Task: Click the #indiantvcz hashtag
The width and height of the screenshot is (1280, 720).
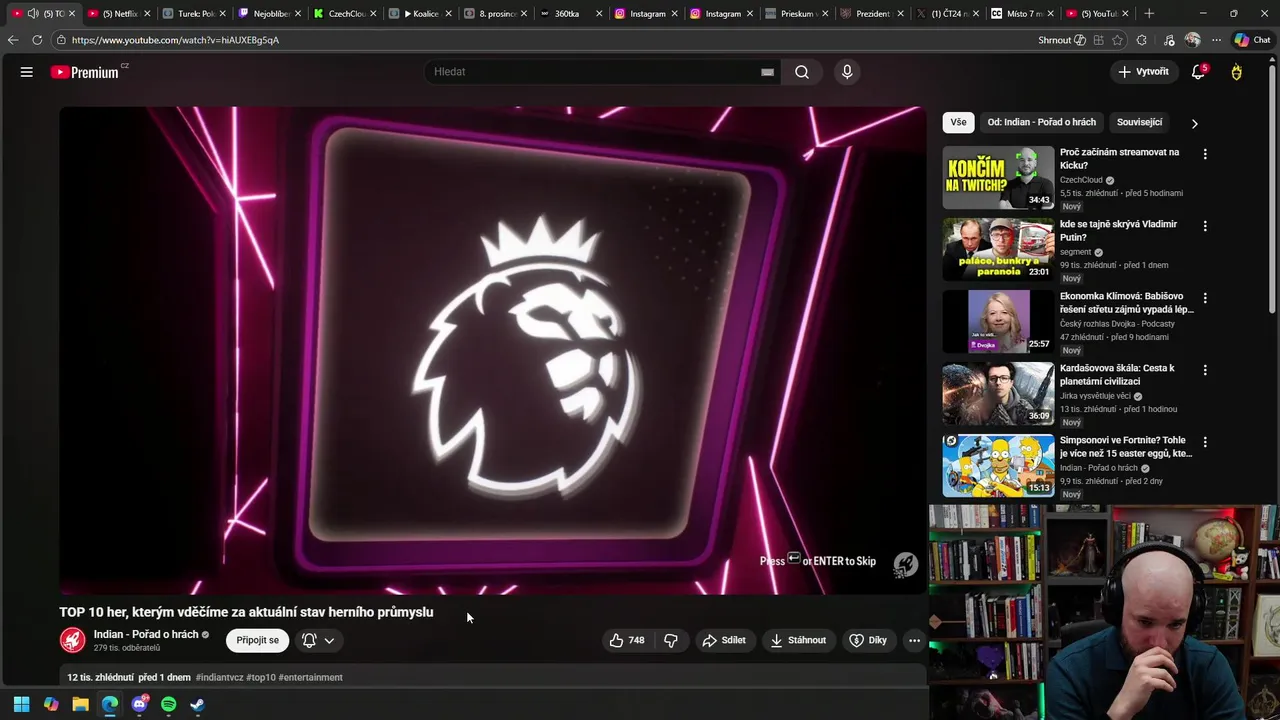Action: point(219,677)
